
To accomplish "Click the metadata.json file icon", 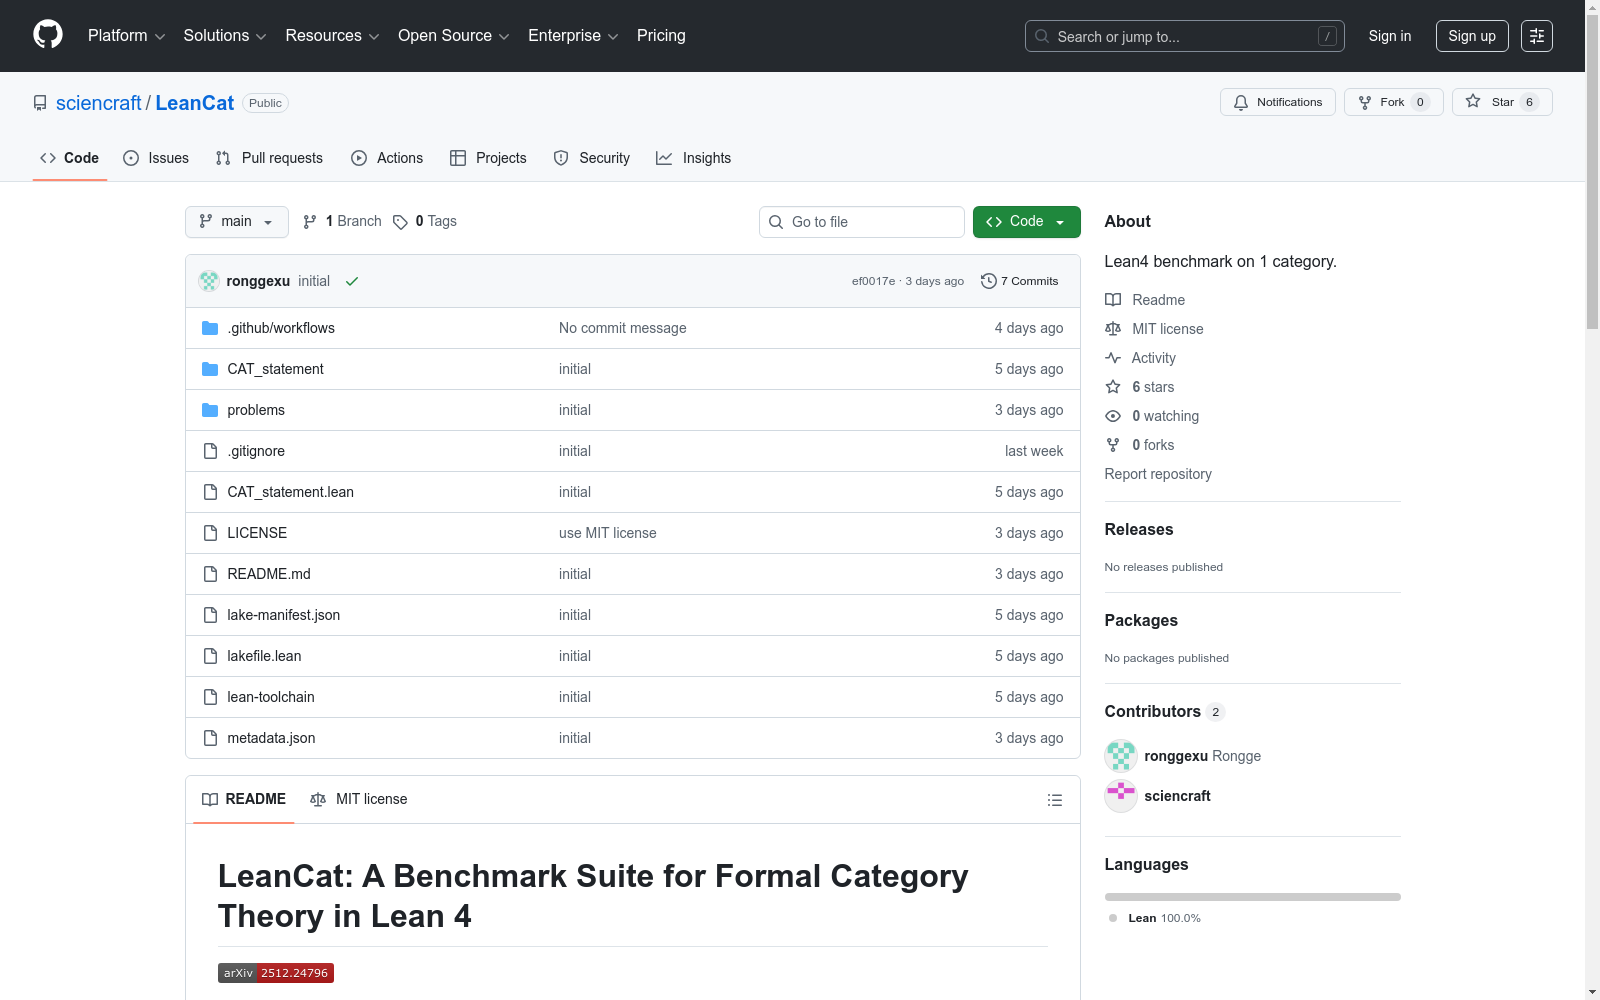I will coord(210,738).
